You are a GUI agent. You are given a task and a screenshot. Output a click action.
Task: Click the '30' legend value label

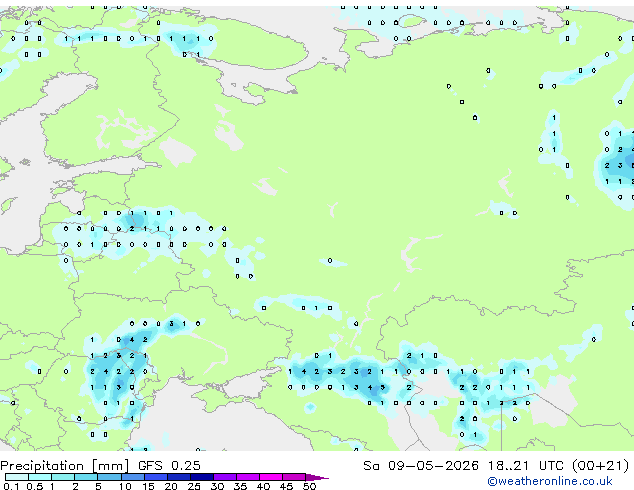(x=218, y=486)
